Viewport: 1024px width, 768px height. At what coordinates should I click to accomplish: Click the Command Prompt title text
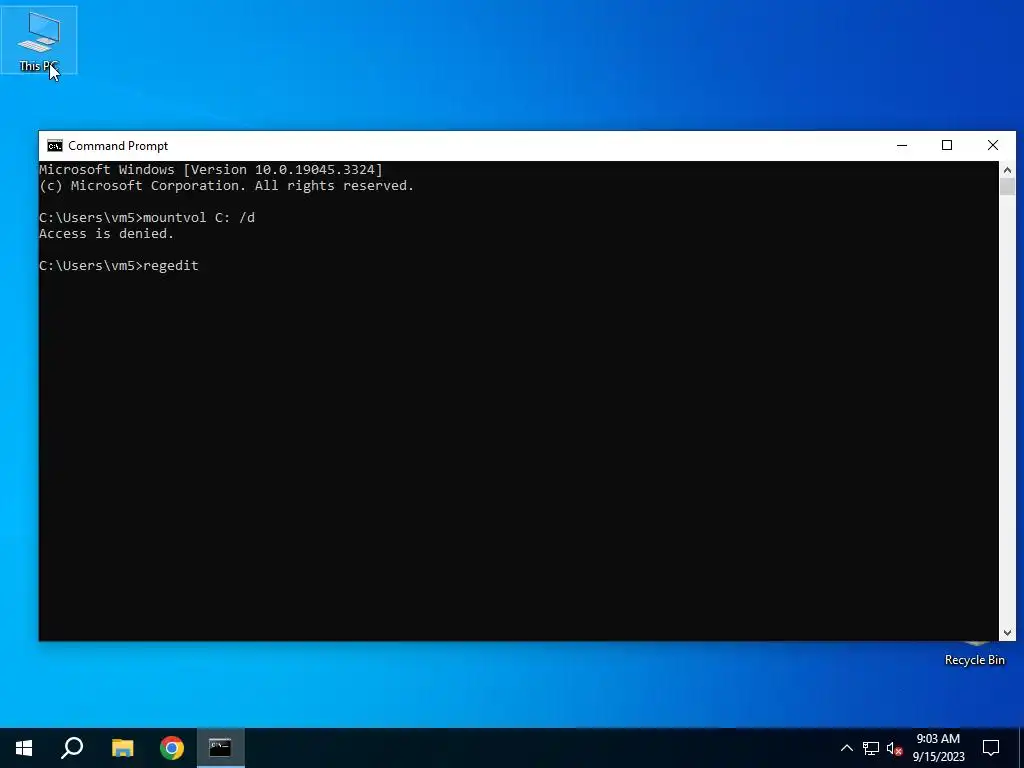pos(118,146)
